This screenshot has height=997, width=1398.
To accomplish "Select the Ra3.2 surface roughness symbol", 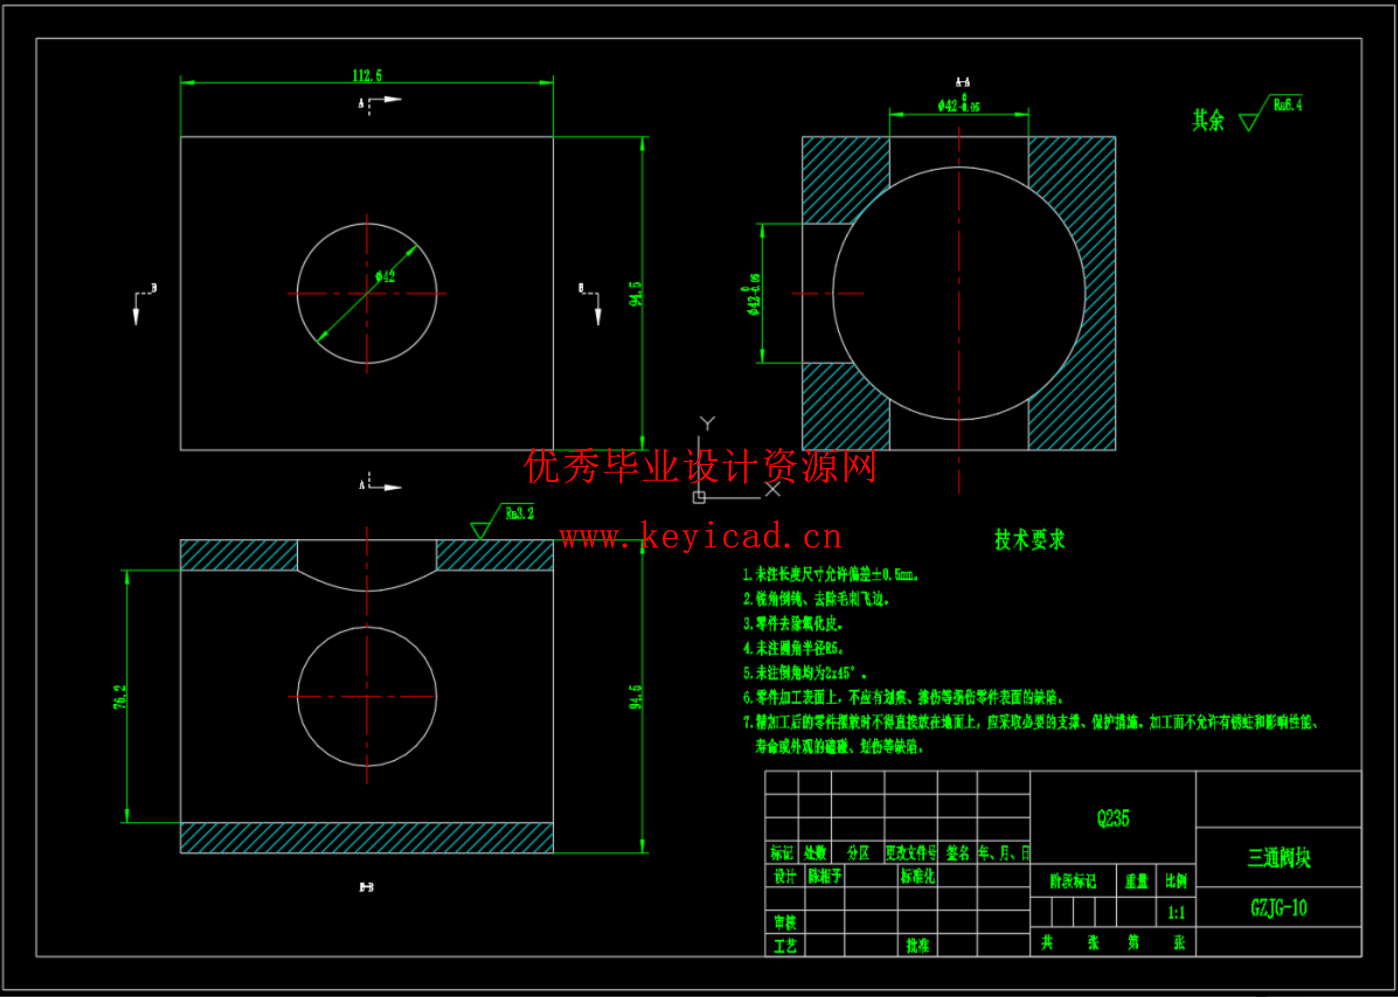I will tap(503, 520).
